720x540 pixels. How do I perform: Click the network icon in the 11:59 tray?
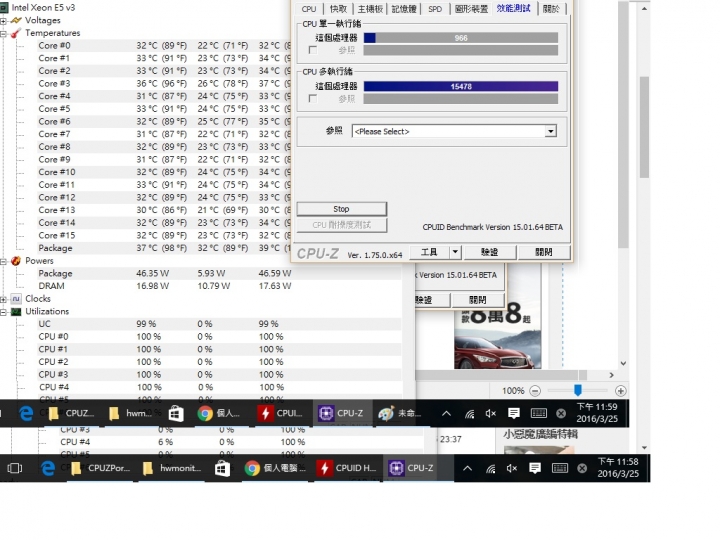point(469,414)
